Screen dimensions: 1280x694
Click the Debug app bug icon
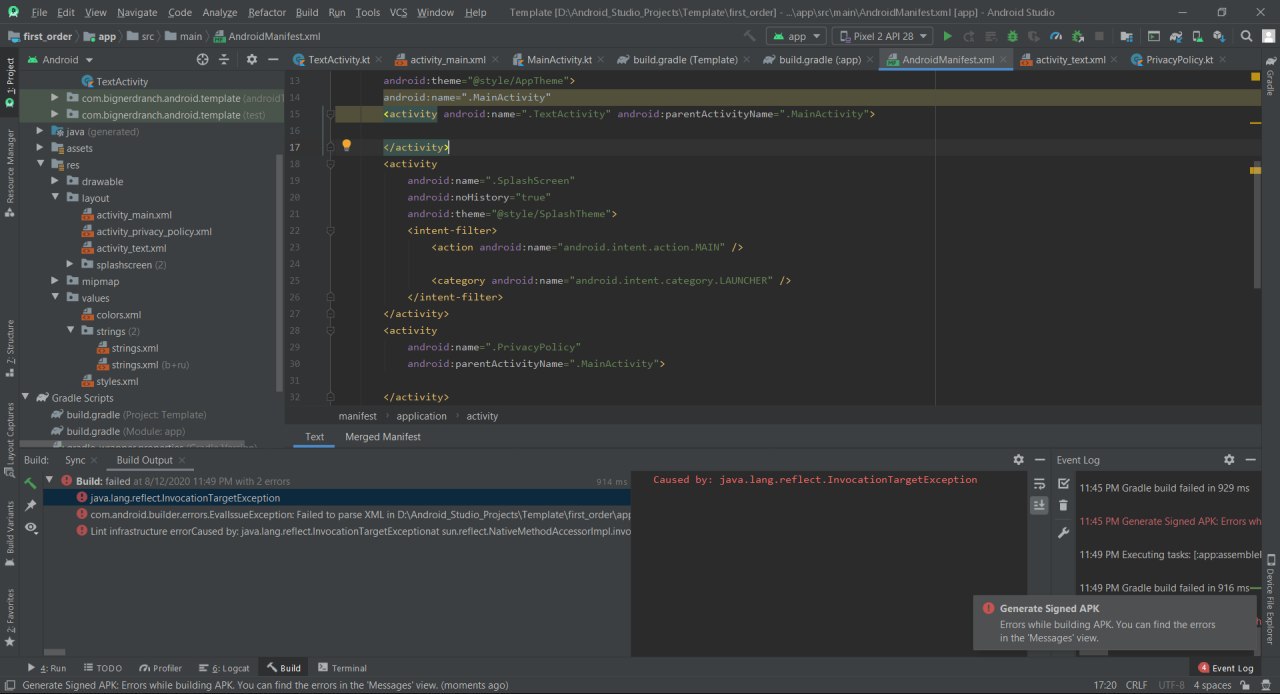[x=1012, y=36]
